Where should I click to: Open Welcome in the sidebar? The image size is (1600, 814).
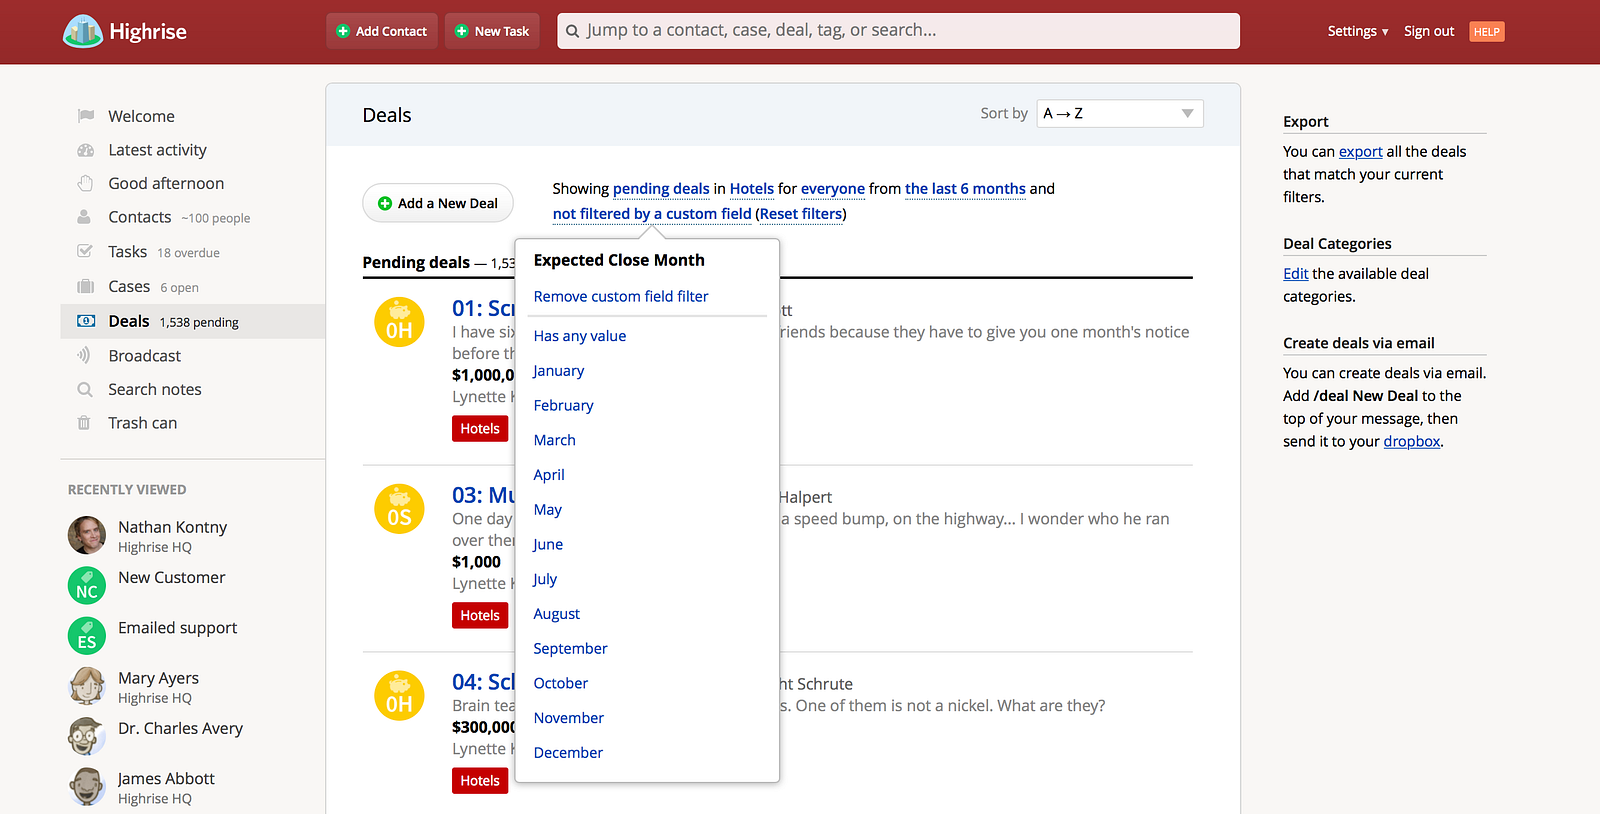[x=142, y=116]
